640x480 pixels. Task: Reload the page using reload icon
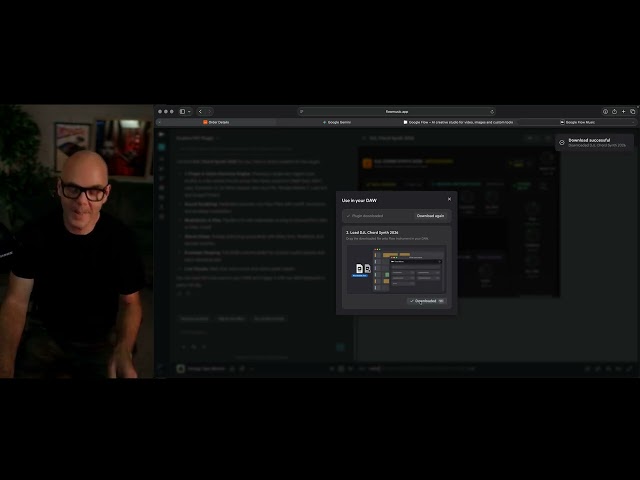[x=492, y=111]
